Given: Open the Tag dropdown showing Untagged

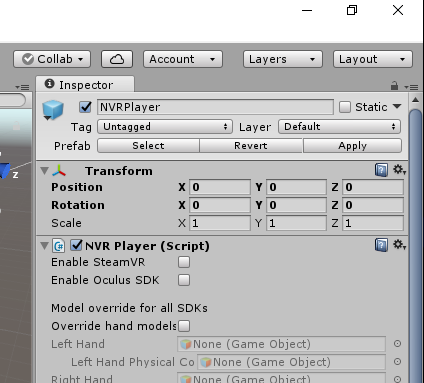Looking at the screenshot, I should (165, 127).
